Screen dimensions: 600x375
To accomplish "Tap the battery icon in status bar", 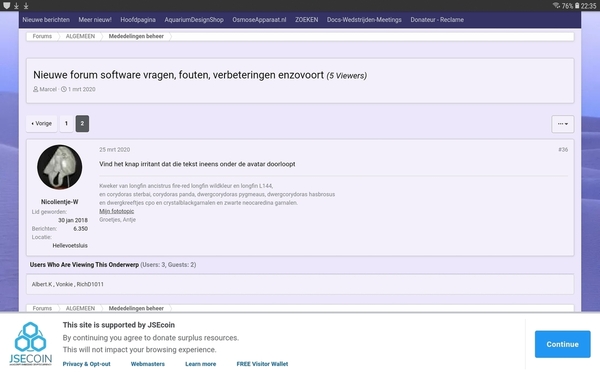I will (x=577, y=6).
